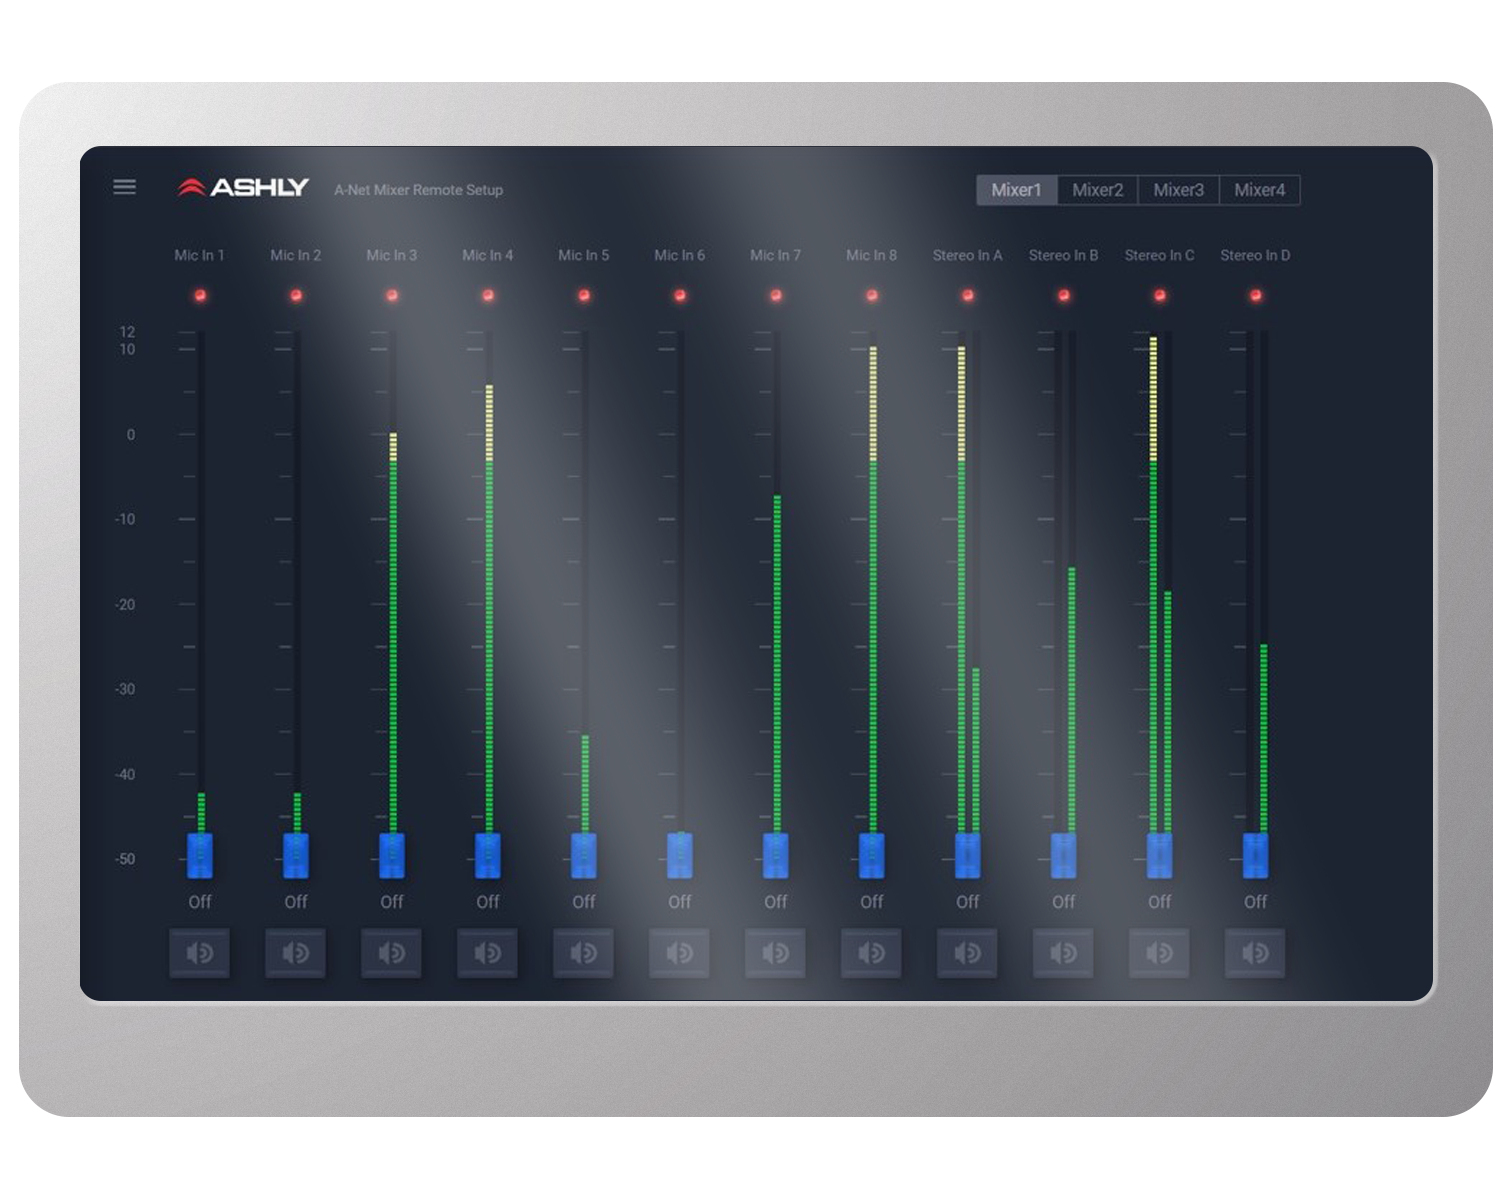The image size is (1512, 1200).
Task: Toggle red indicator for Mic In 5
Action: tap(584, 295)
